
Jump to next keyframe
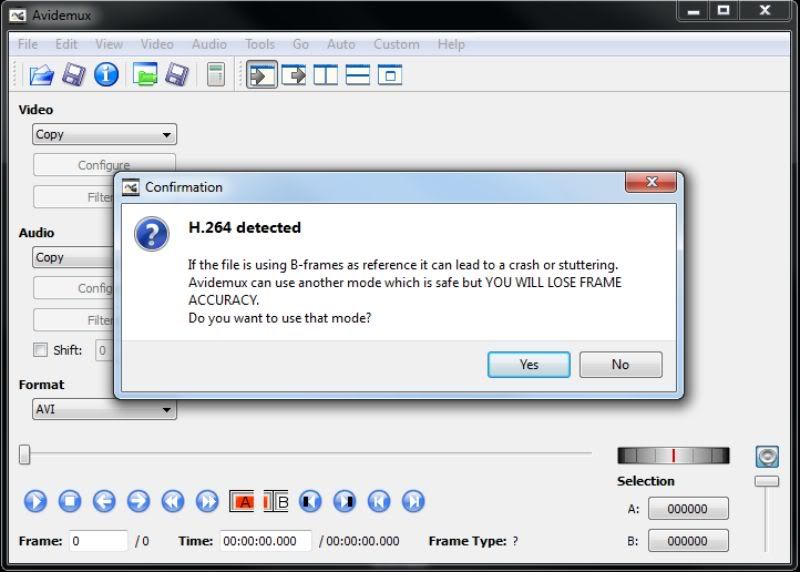(207, 501)
